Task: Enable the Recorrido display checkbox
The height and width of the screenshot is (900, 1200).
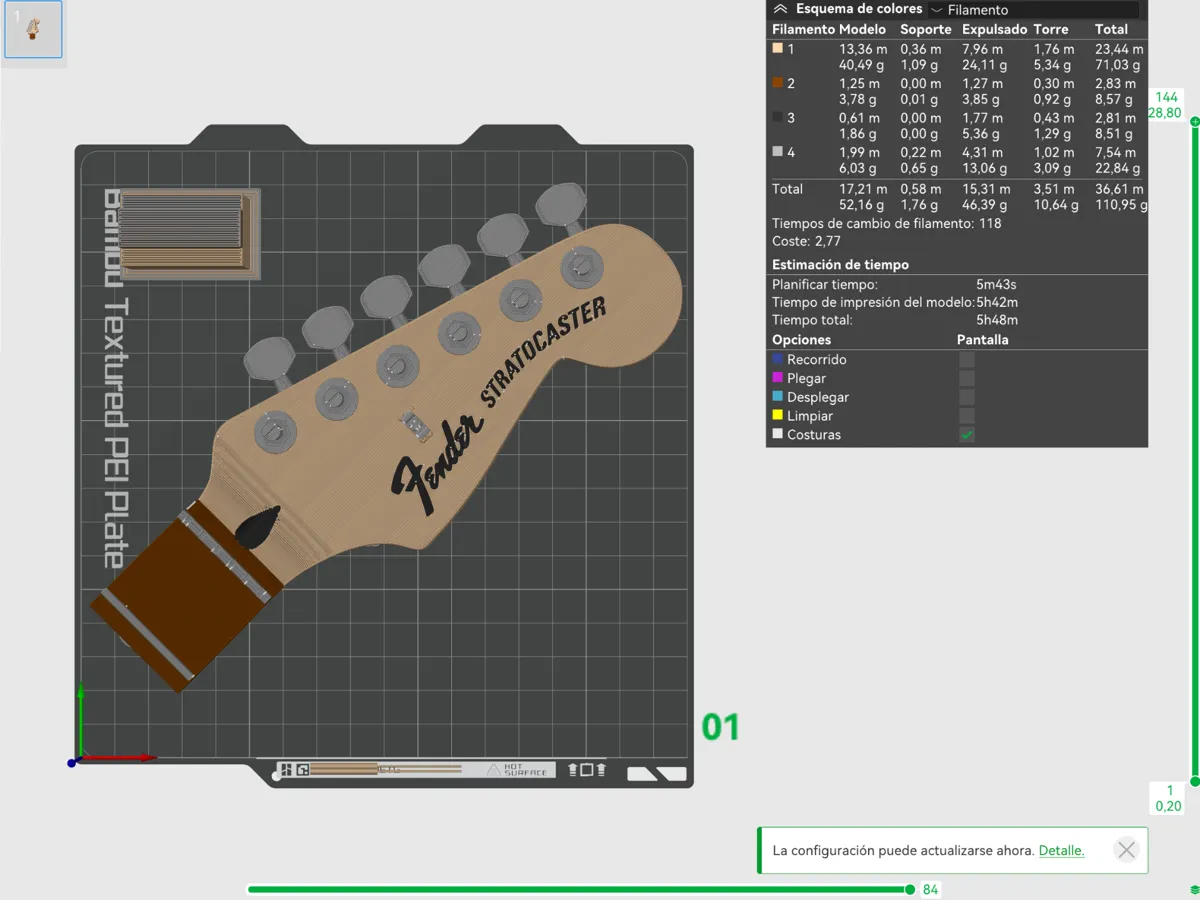Action: click(967, 359)
